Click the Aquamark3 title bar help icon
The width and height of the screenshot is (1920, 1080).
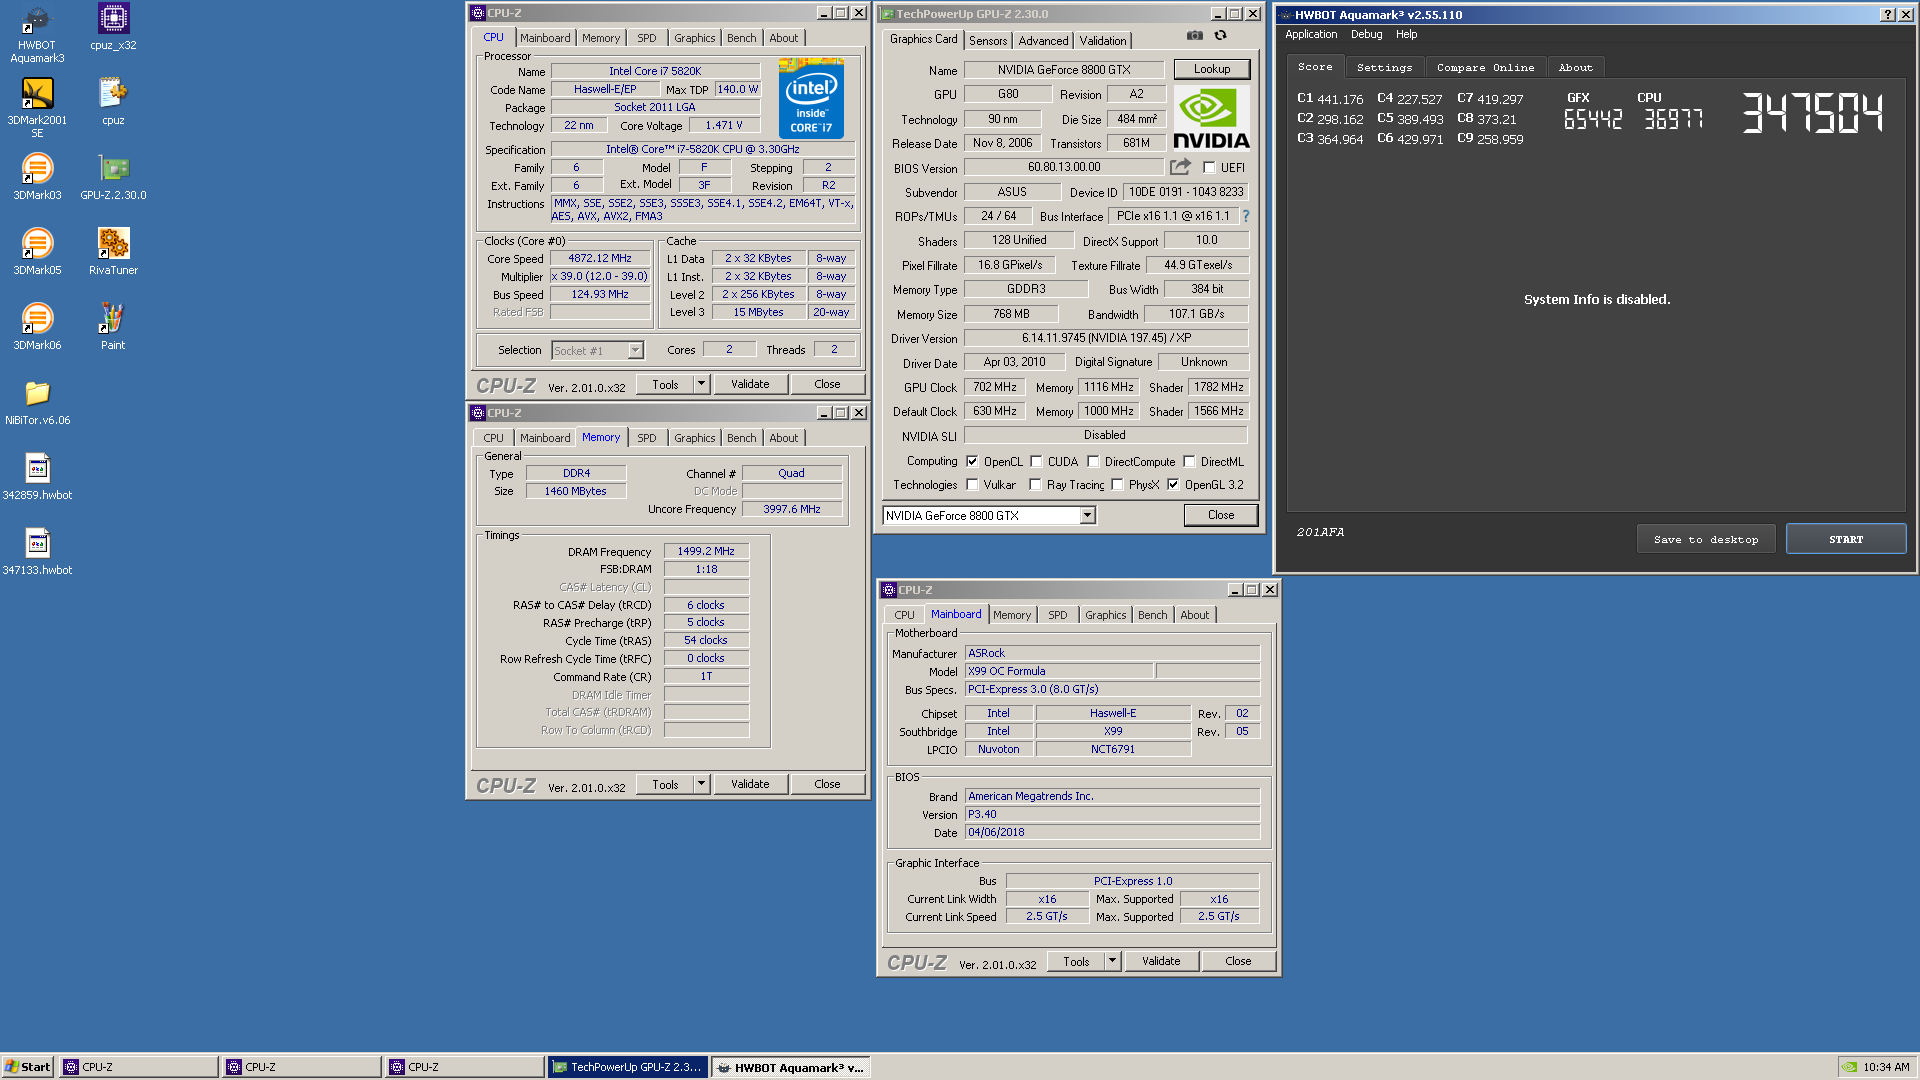click(1887, 15)
